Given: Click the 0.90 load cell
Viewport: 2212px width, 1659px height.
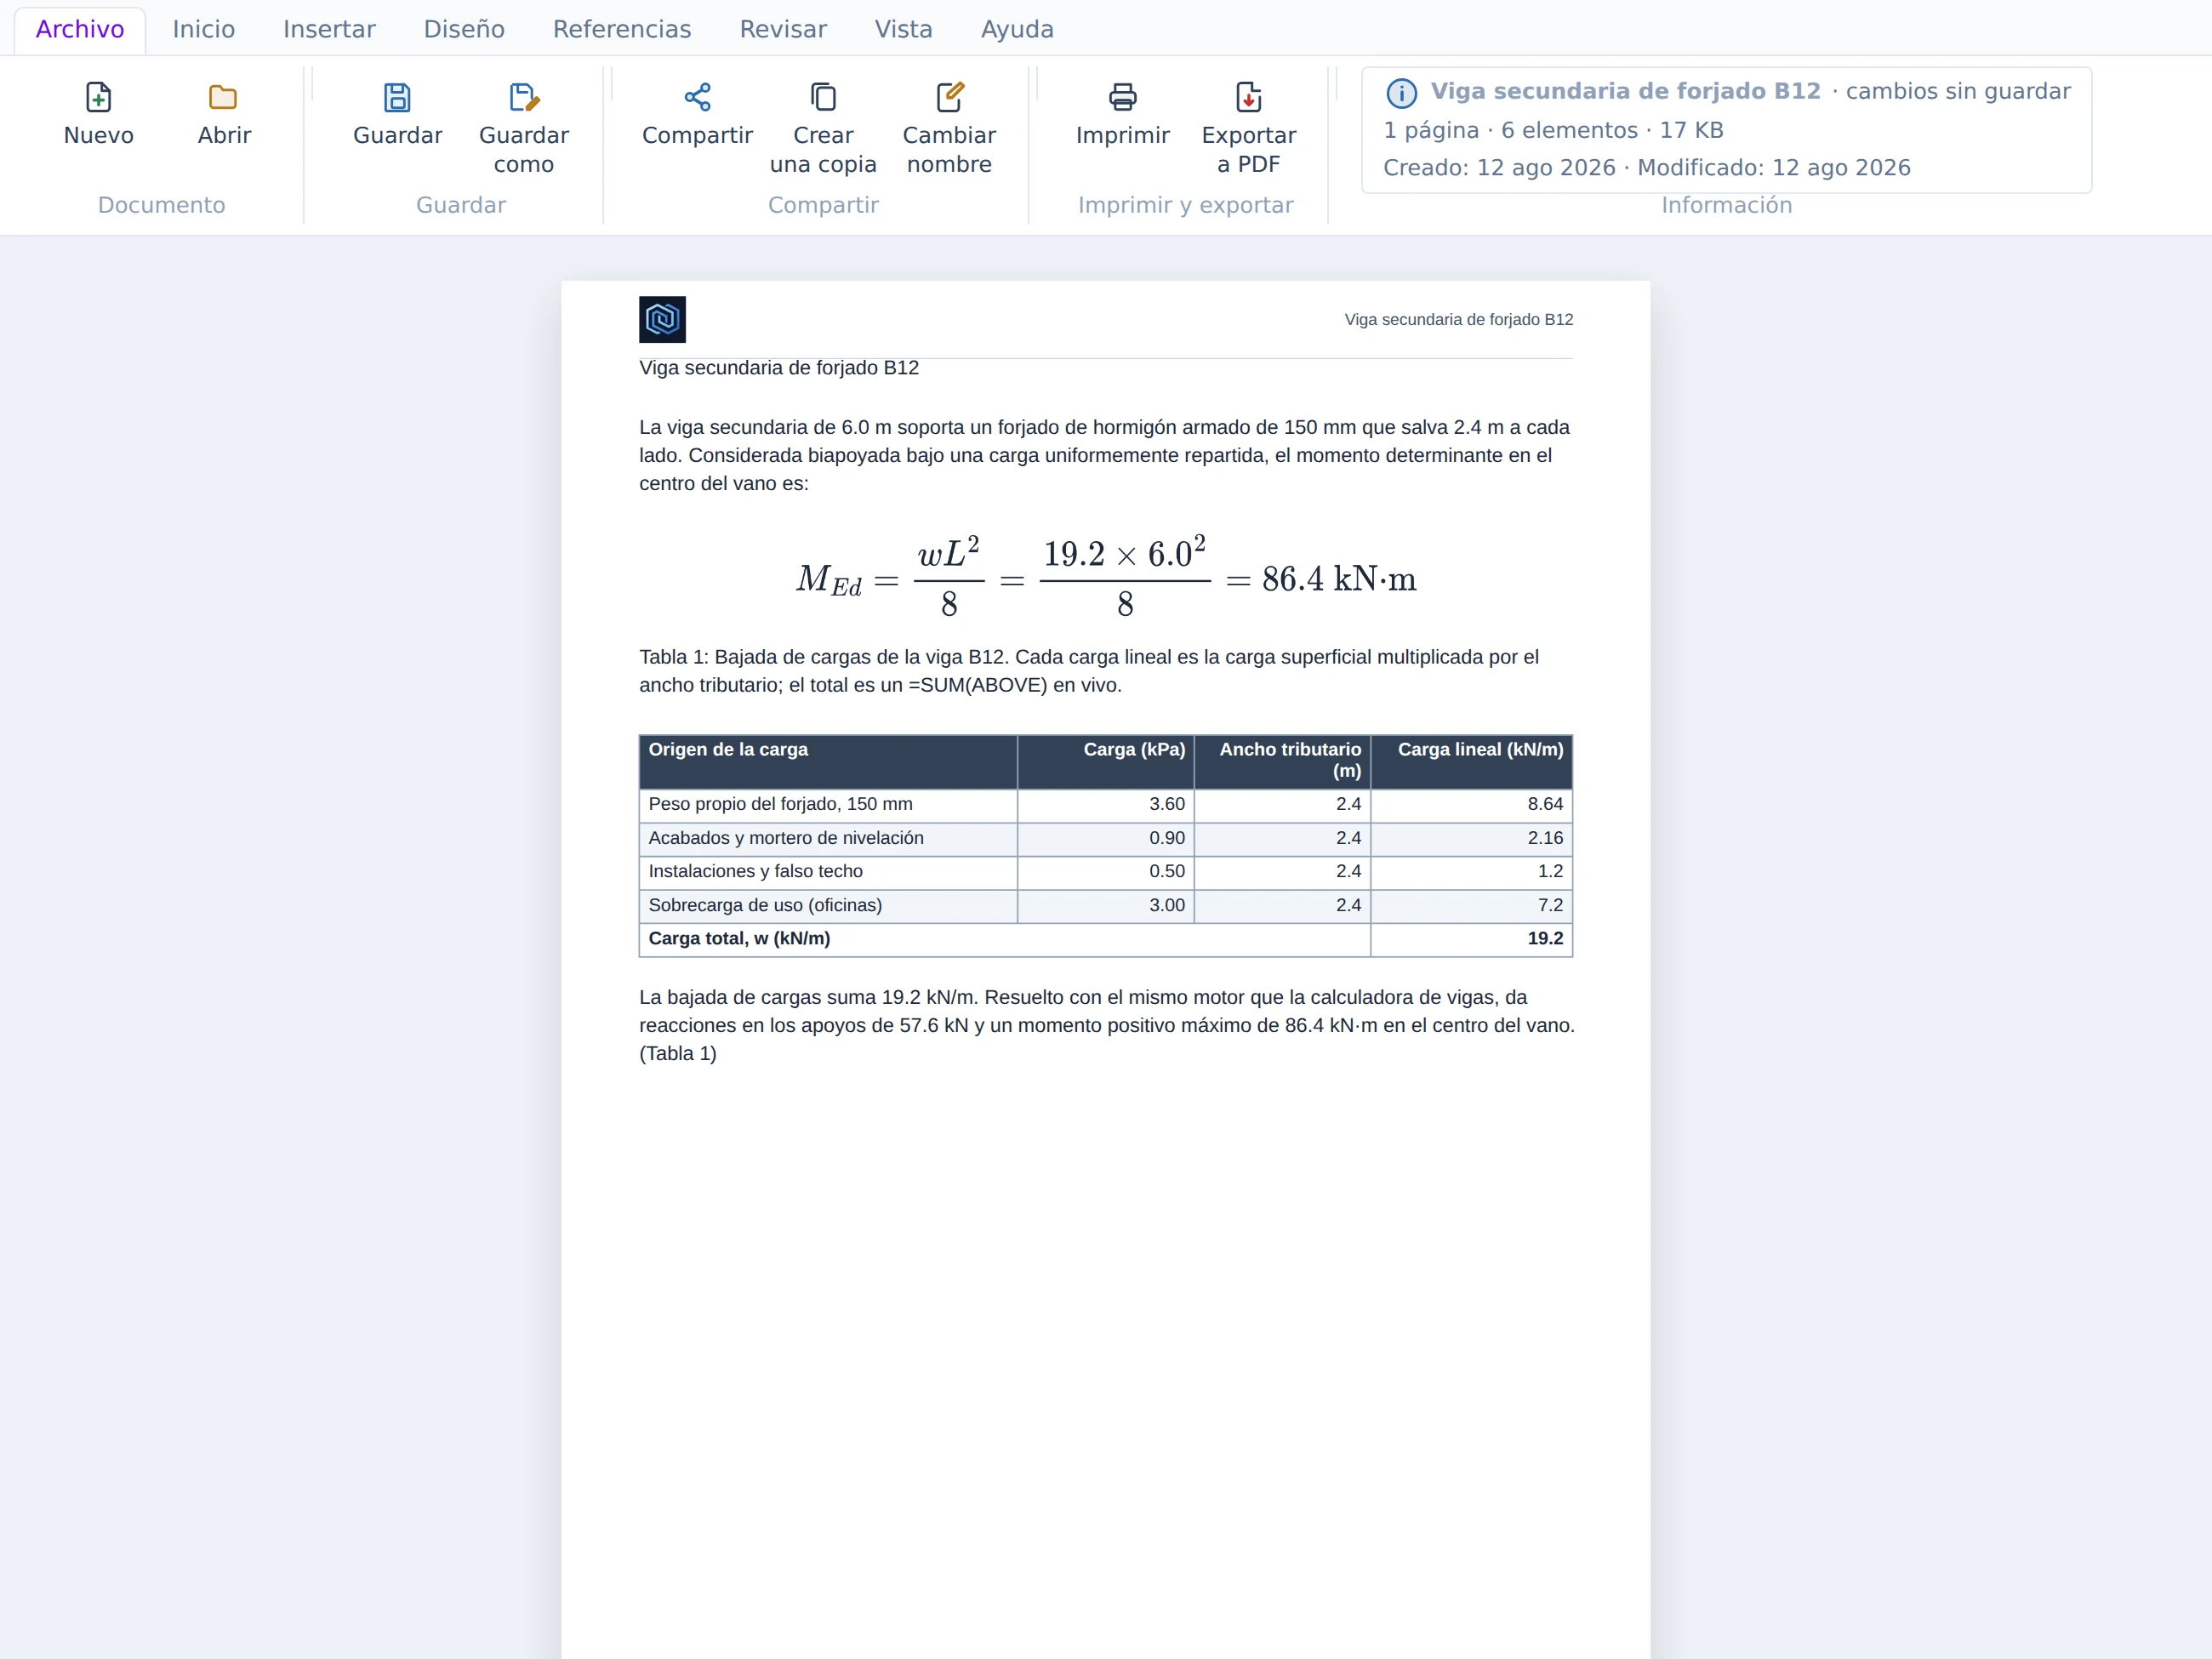Looking at the screenshot, I should pos(1105,839).
